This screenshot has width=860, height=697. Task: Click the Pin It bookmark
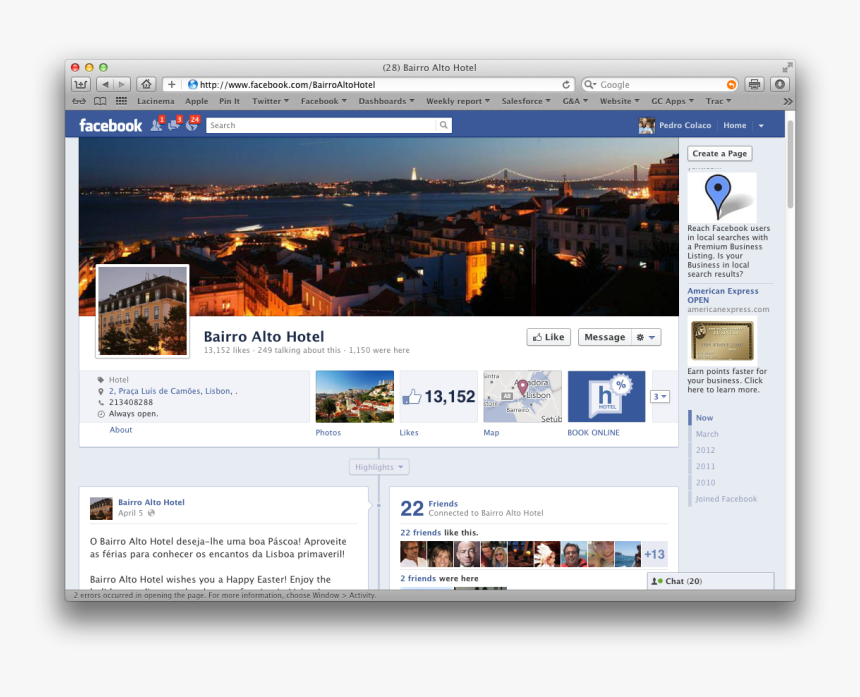click(x=229, y=101)
